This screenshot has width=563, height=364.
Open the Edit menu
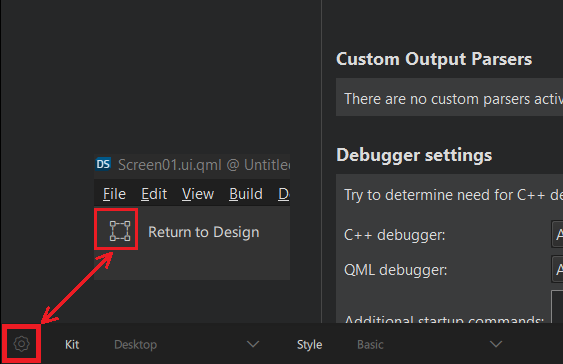(154, 194)
